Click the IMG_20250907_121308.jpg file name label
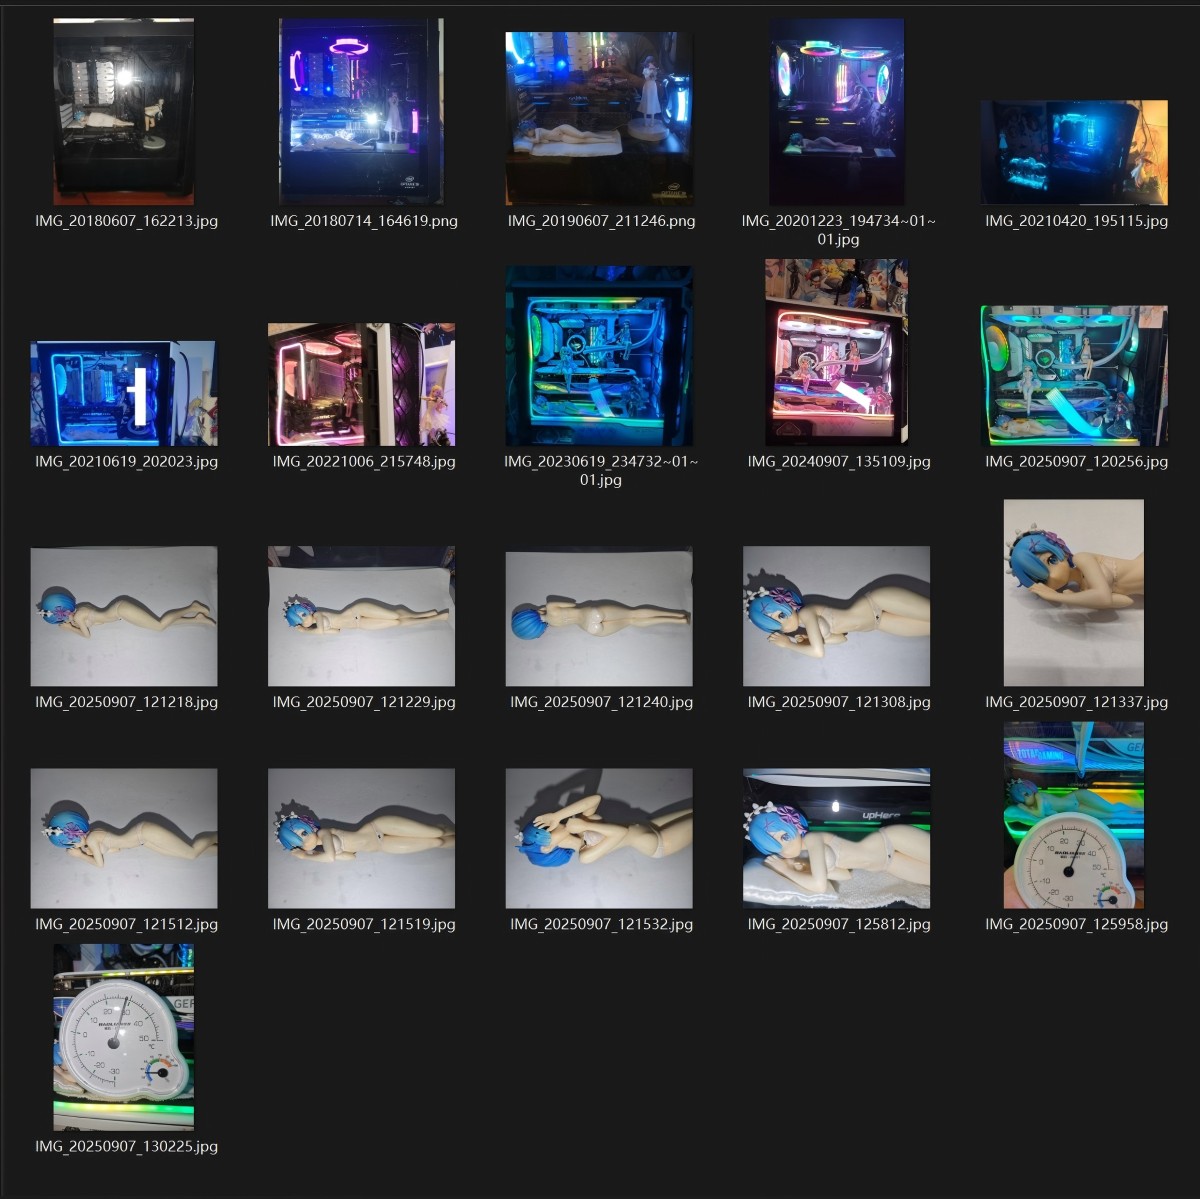1200x1199 pixels. (x=839, y=702)
